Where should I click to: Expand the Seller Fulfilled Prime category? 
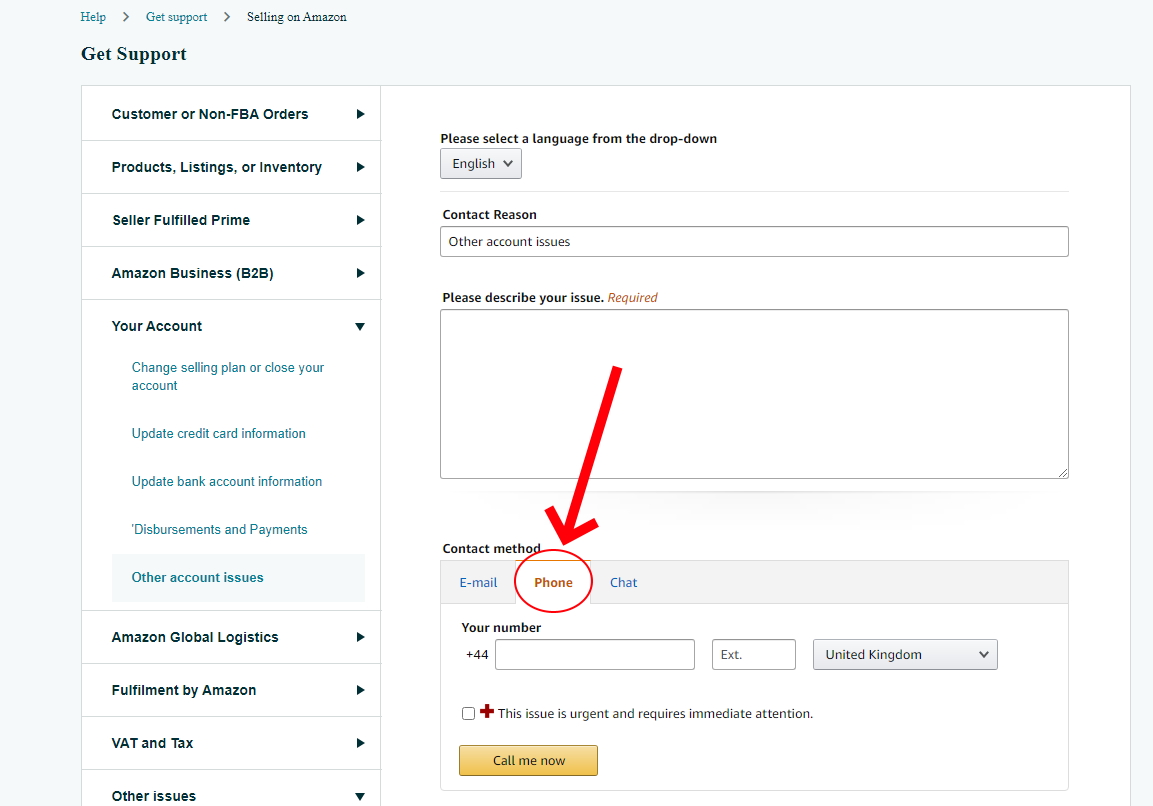pos(360,220)
